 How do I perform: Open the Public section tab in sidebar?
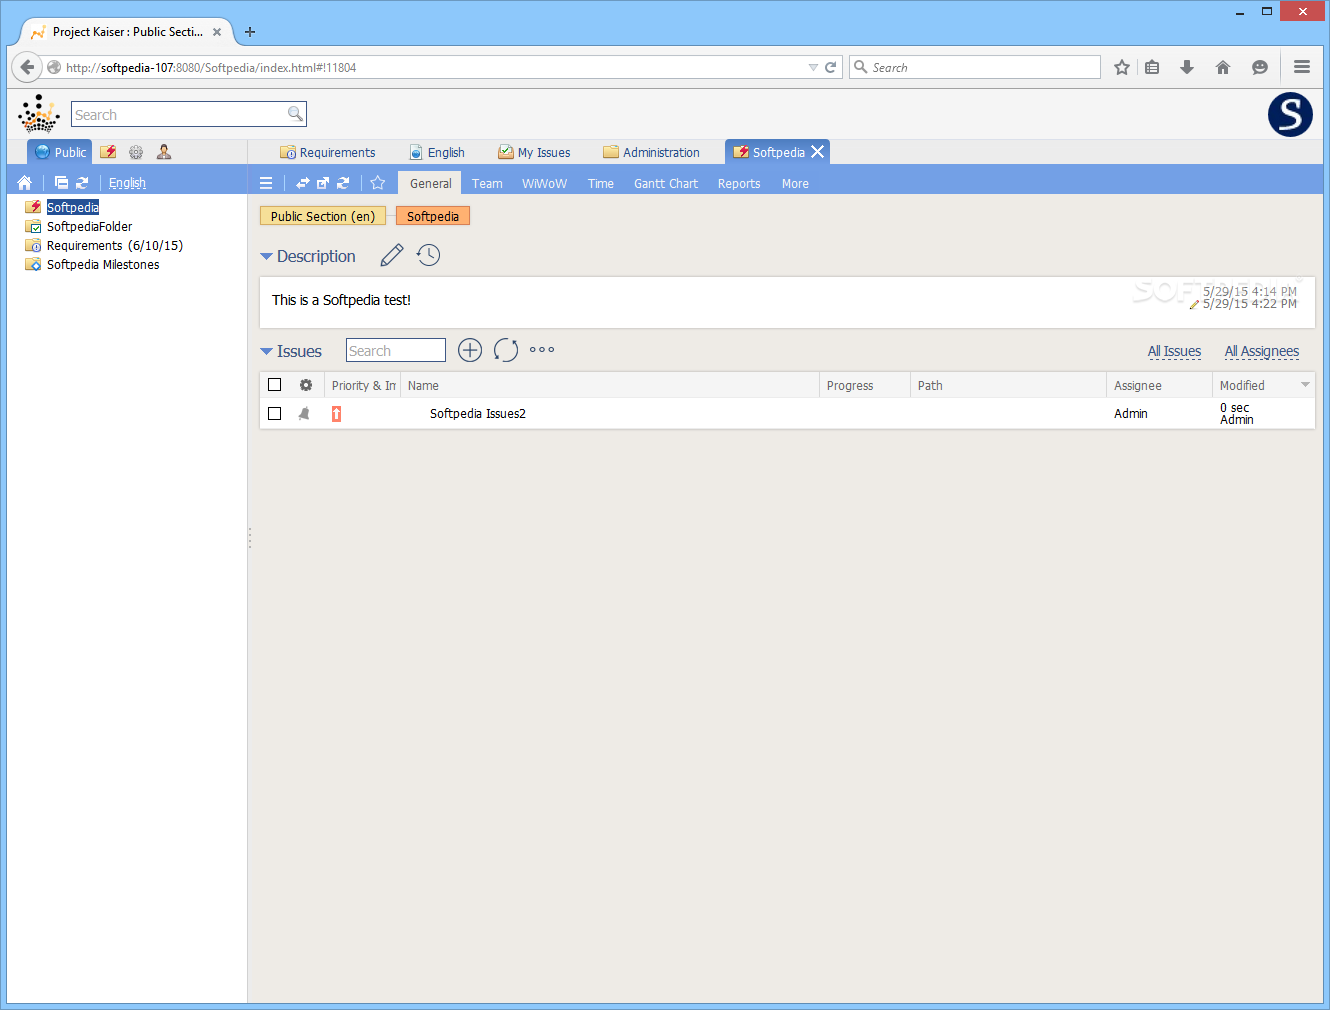click(59, 152)
